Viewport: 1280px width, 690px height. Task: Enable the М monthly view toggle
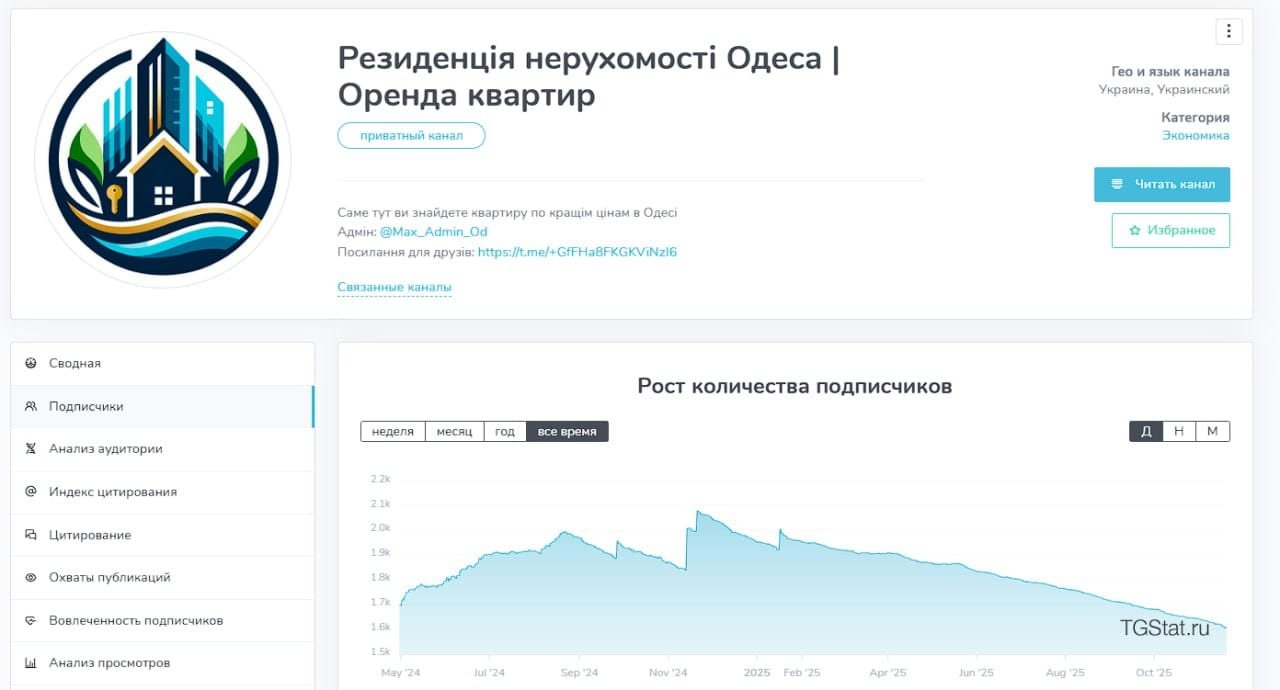click(x=1212, y=431)
